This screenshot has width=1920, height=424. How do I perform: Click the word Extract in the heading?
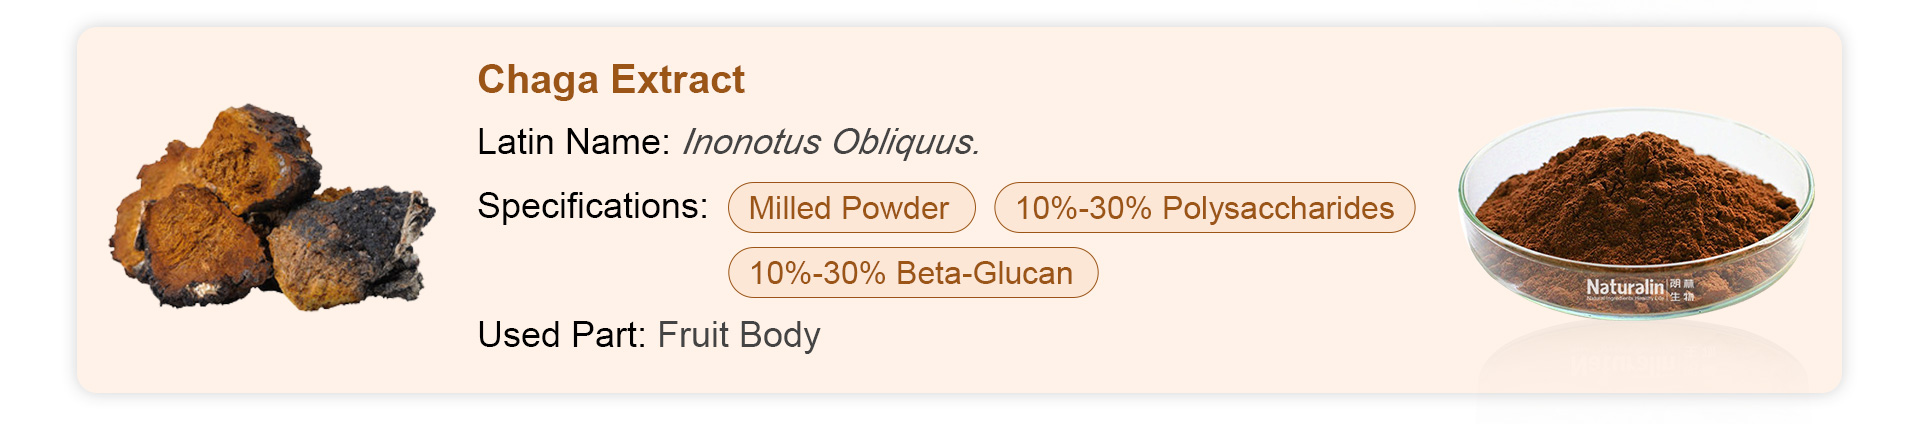pyautogui.click(x=678, y=80)
